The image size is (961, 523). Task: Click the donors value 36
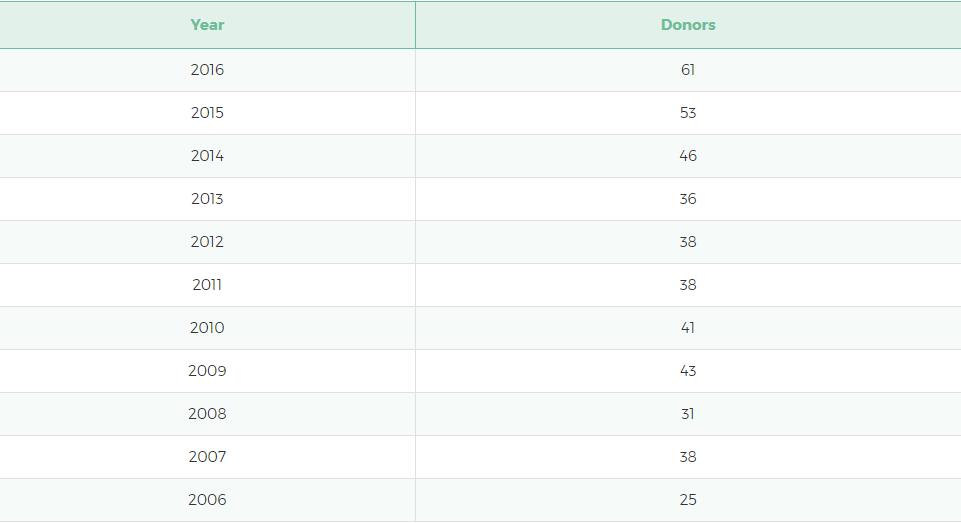coord(688,199)
